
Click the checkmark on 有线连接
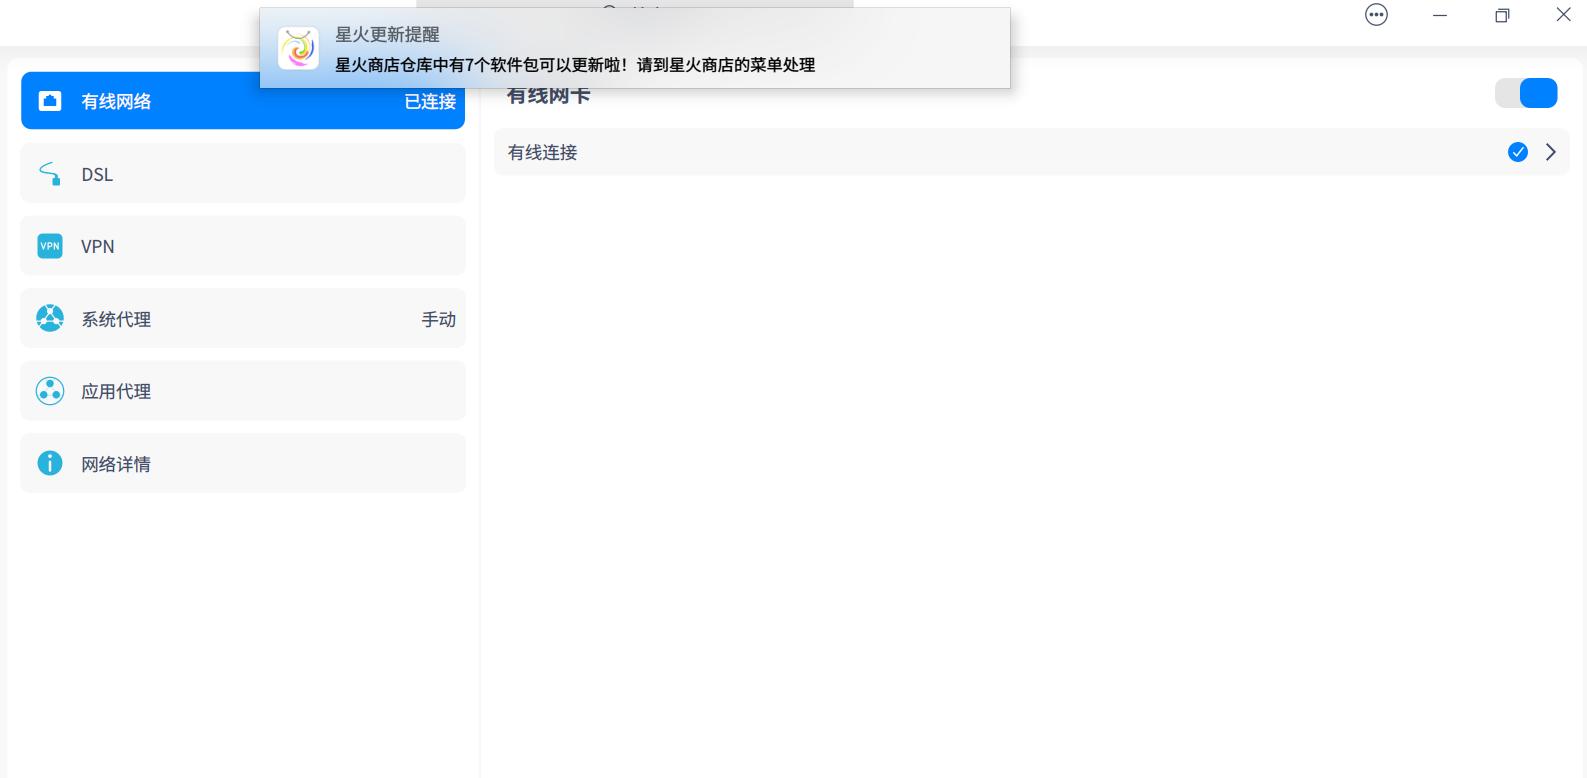click(x=1518, y=152)
